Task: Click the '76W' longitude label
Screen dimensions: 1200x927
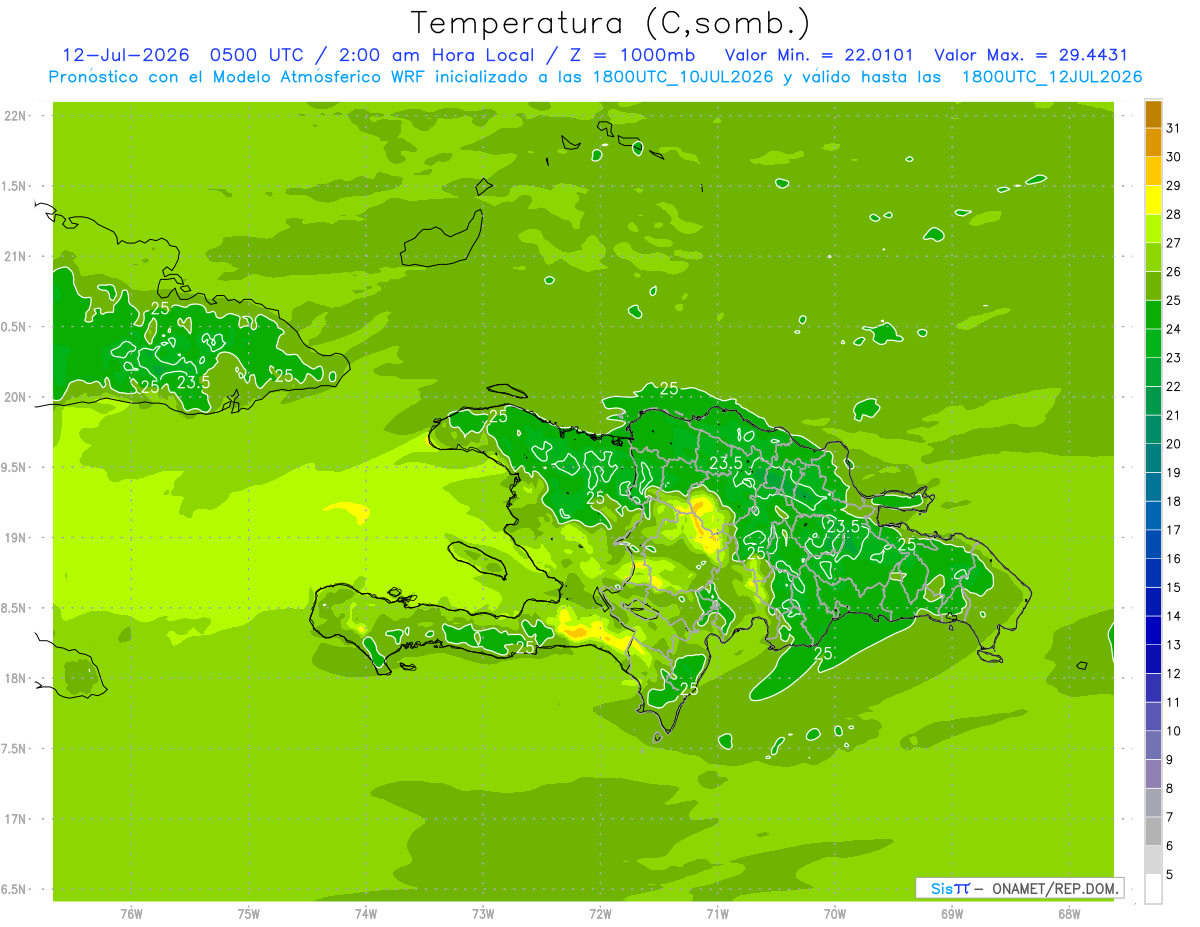Action: 131,913
